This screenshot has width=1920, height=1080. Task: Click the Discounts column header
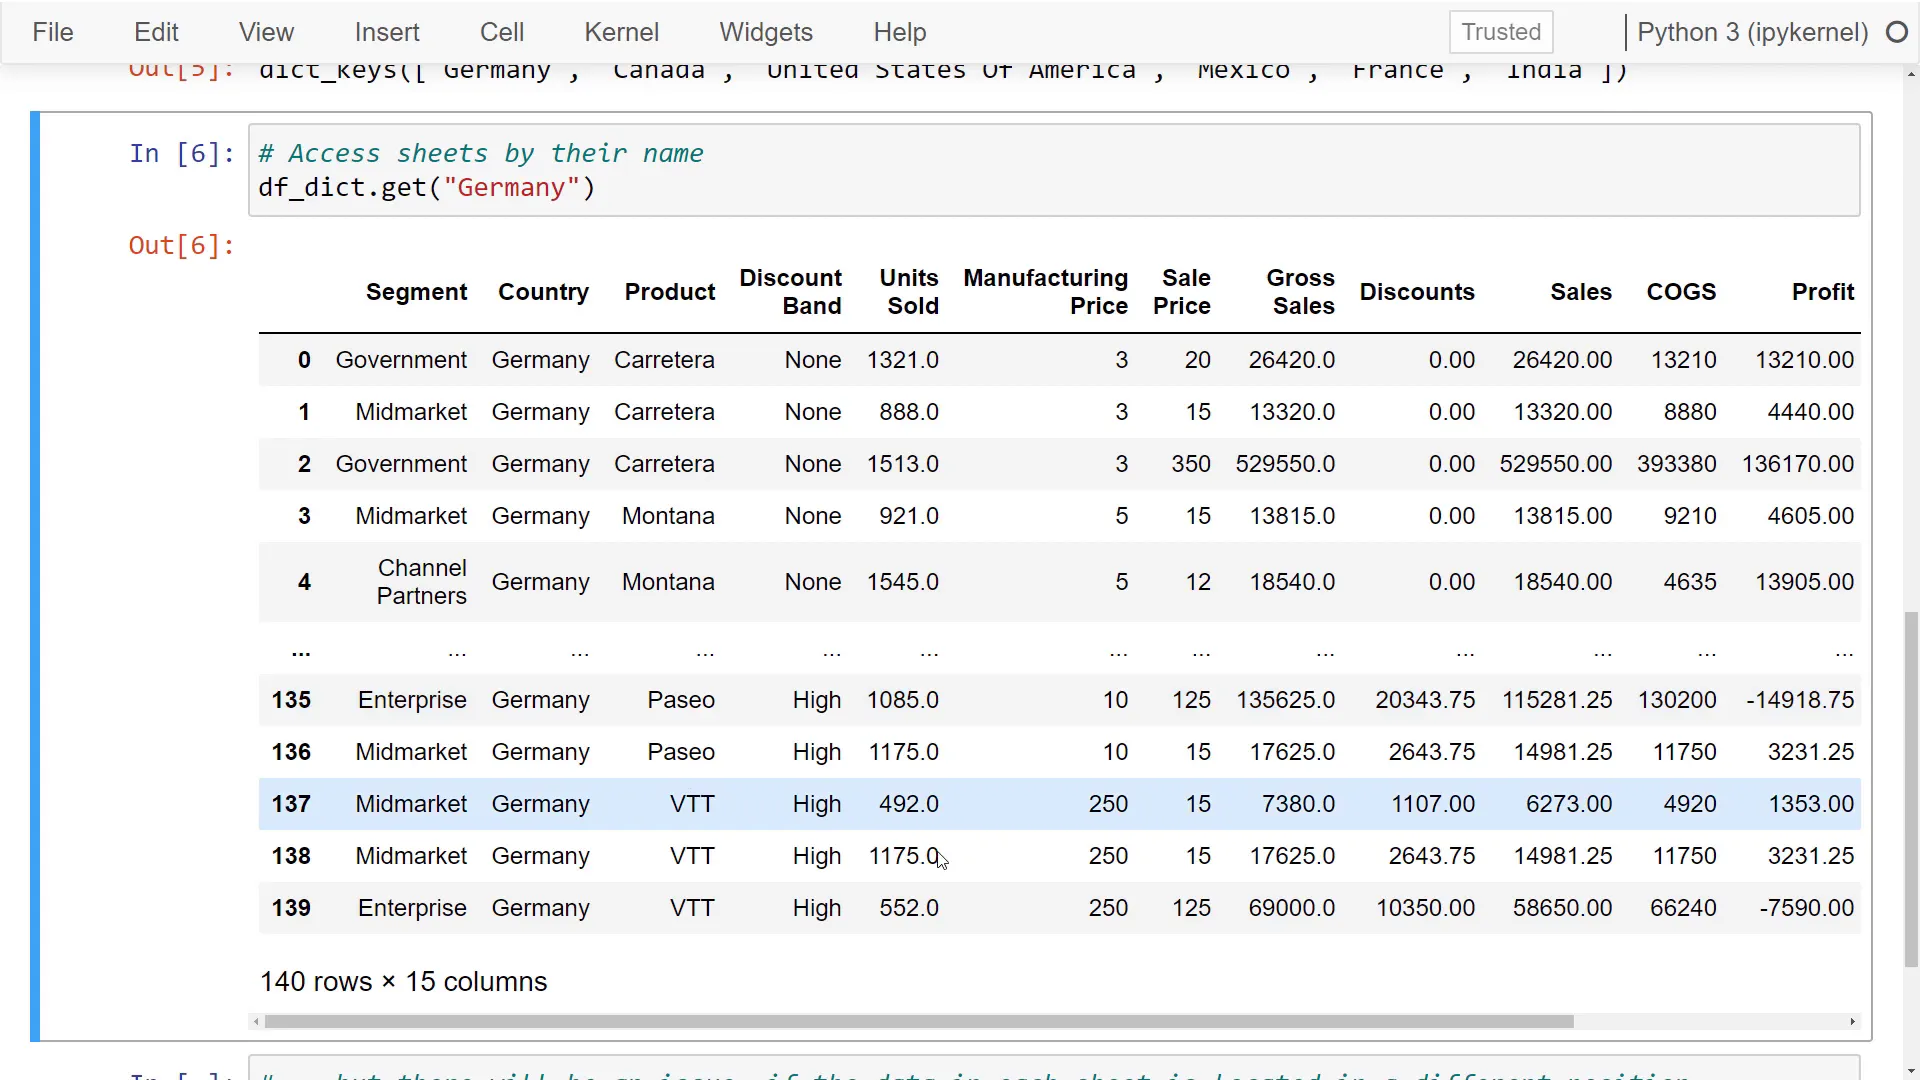click(x=1417, y=292)
